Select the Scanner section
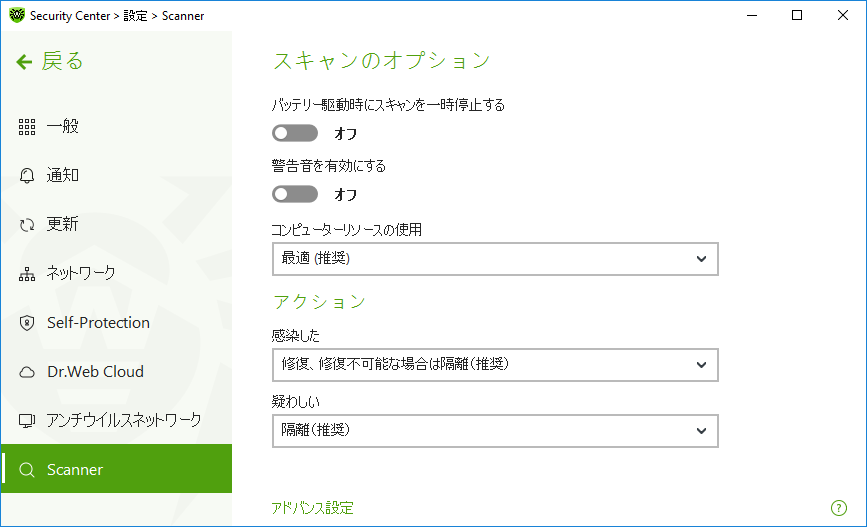 point(116,468)
